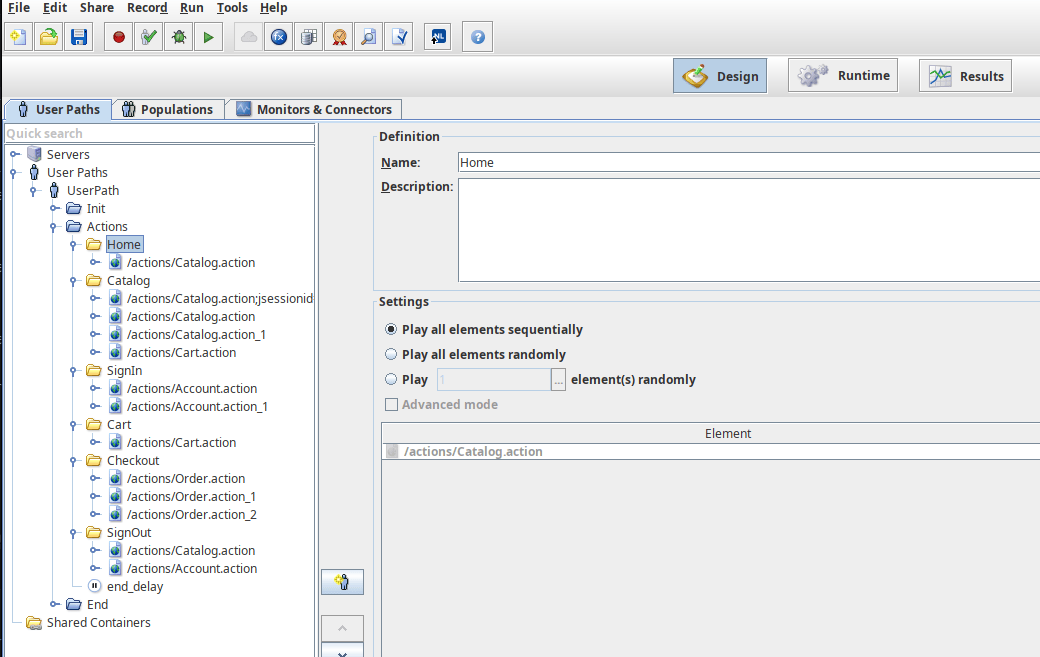Select Play all elements randomly
This screenshot has width=1040, height=657.
(x=391, y=355)
